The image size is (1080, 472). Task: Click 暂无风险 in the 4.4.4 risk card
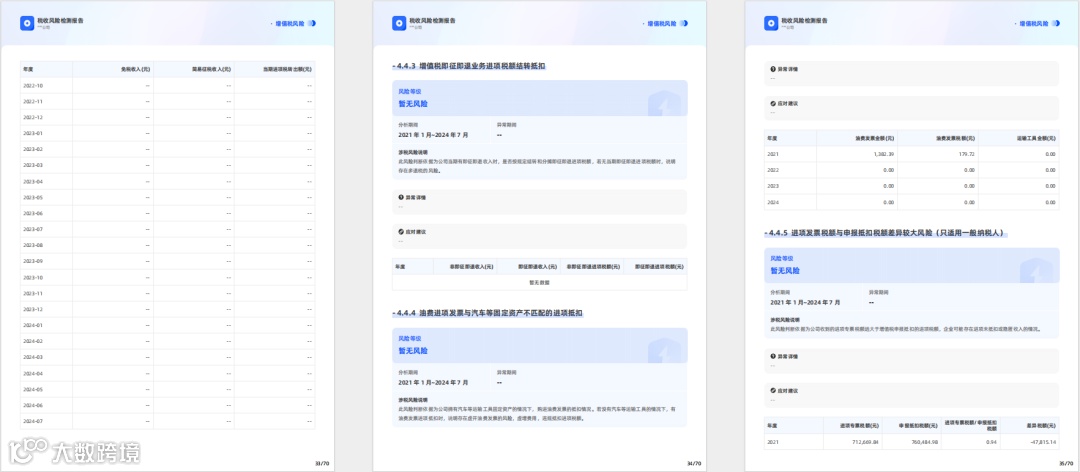(413, 351)
